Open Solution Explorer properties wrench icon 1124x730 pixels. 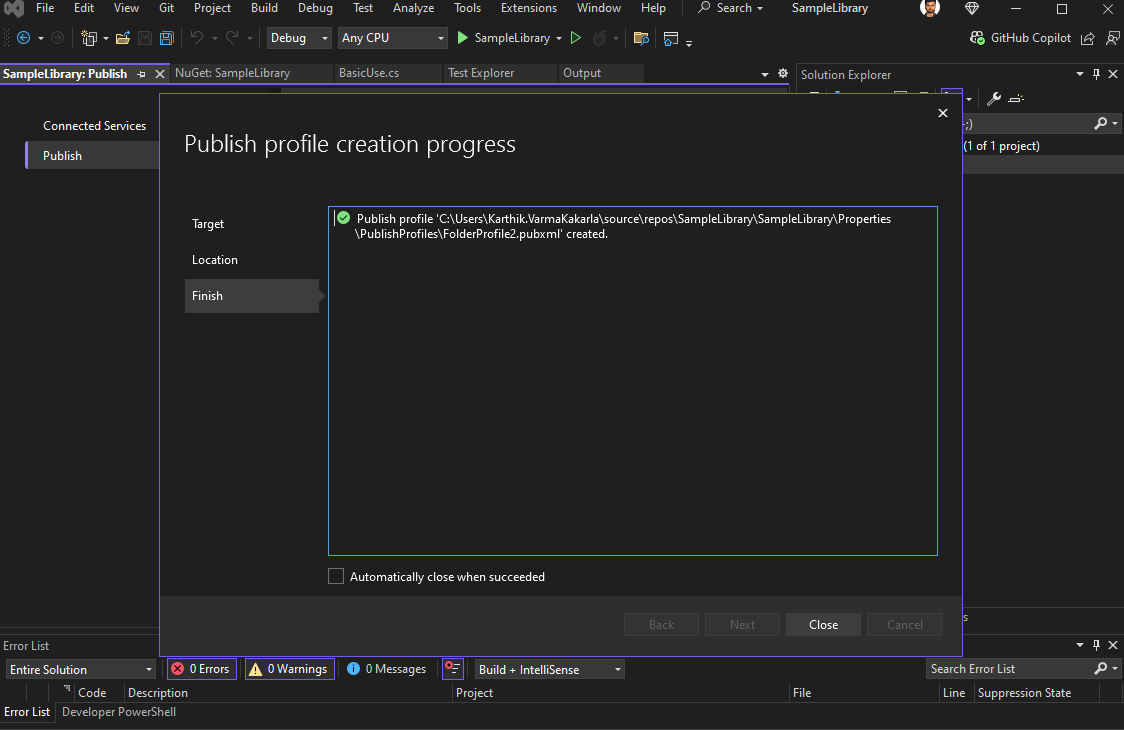pyautogui.click(x=994, y=99)
